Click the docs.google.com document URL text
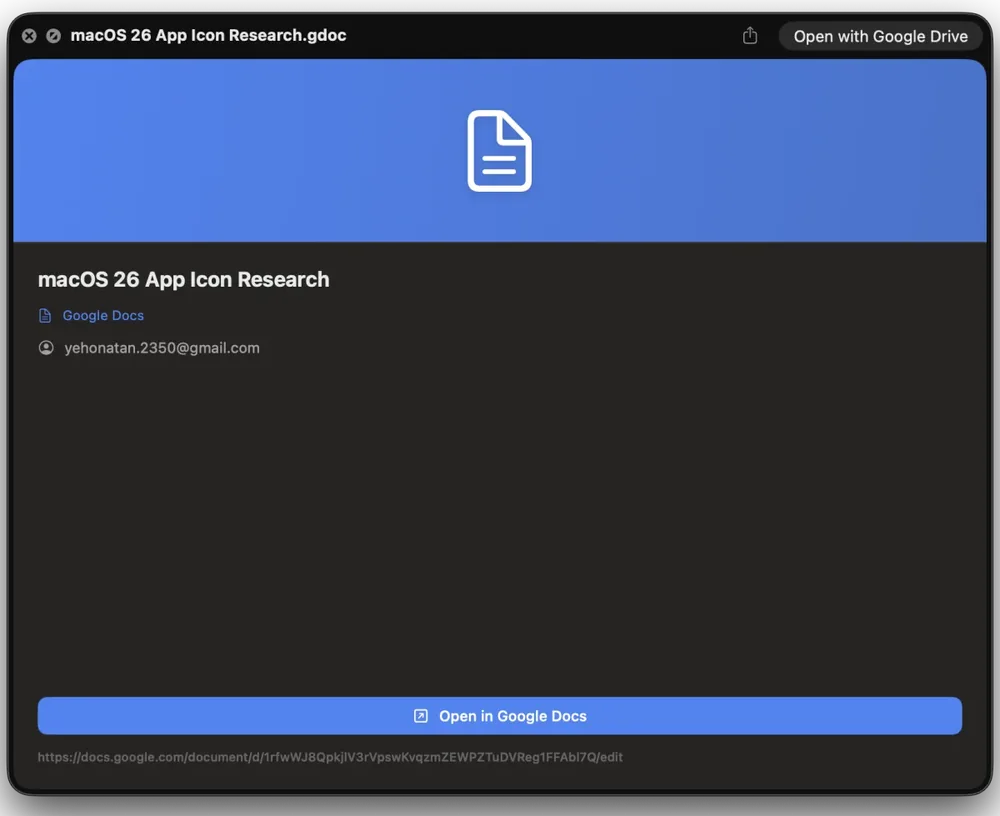Screen dimensions: 1000x816 tap(330, 757)
